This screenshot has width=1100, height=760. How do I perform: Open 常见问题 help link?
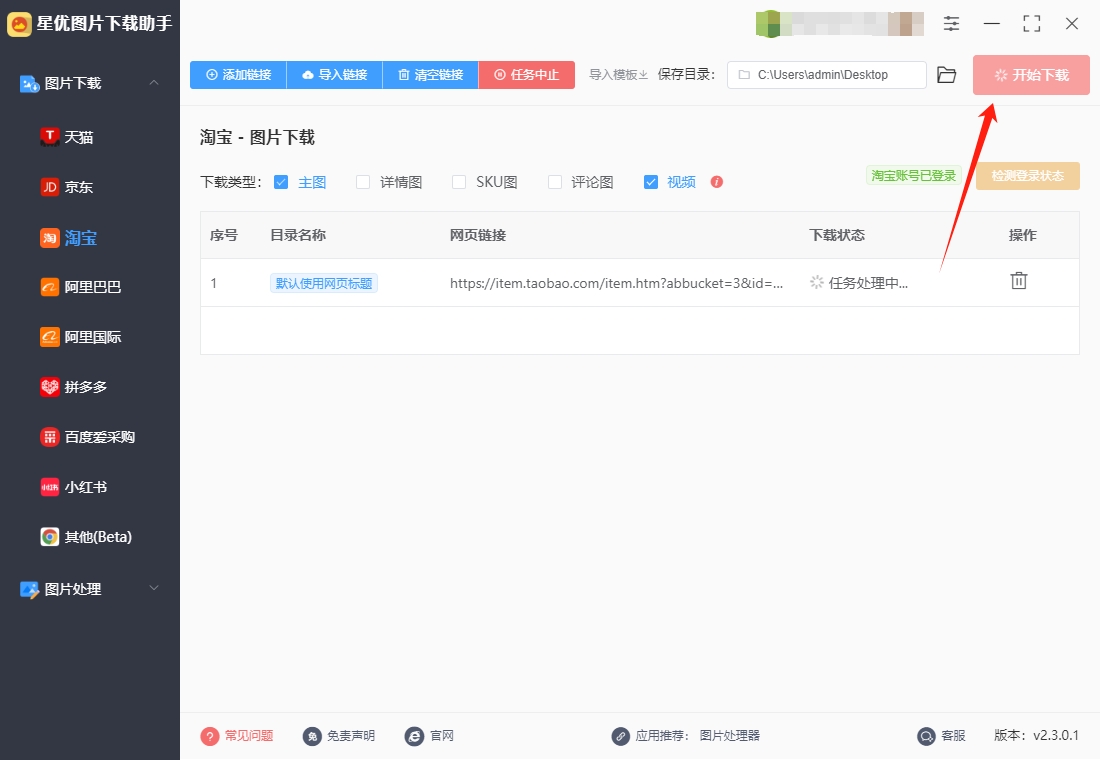[x=237, y=735]
